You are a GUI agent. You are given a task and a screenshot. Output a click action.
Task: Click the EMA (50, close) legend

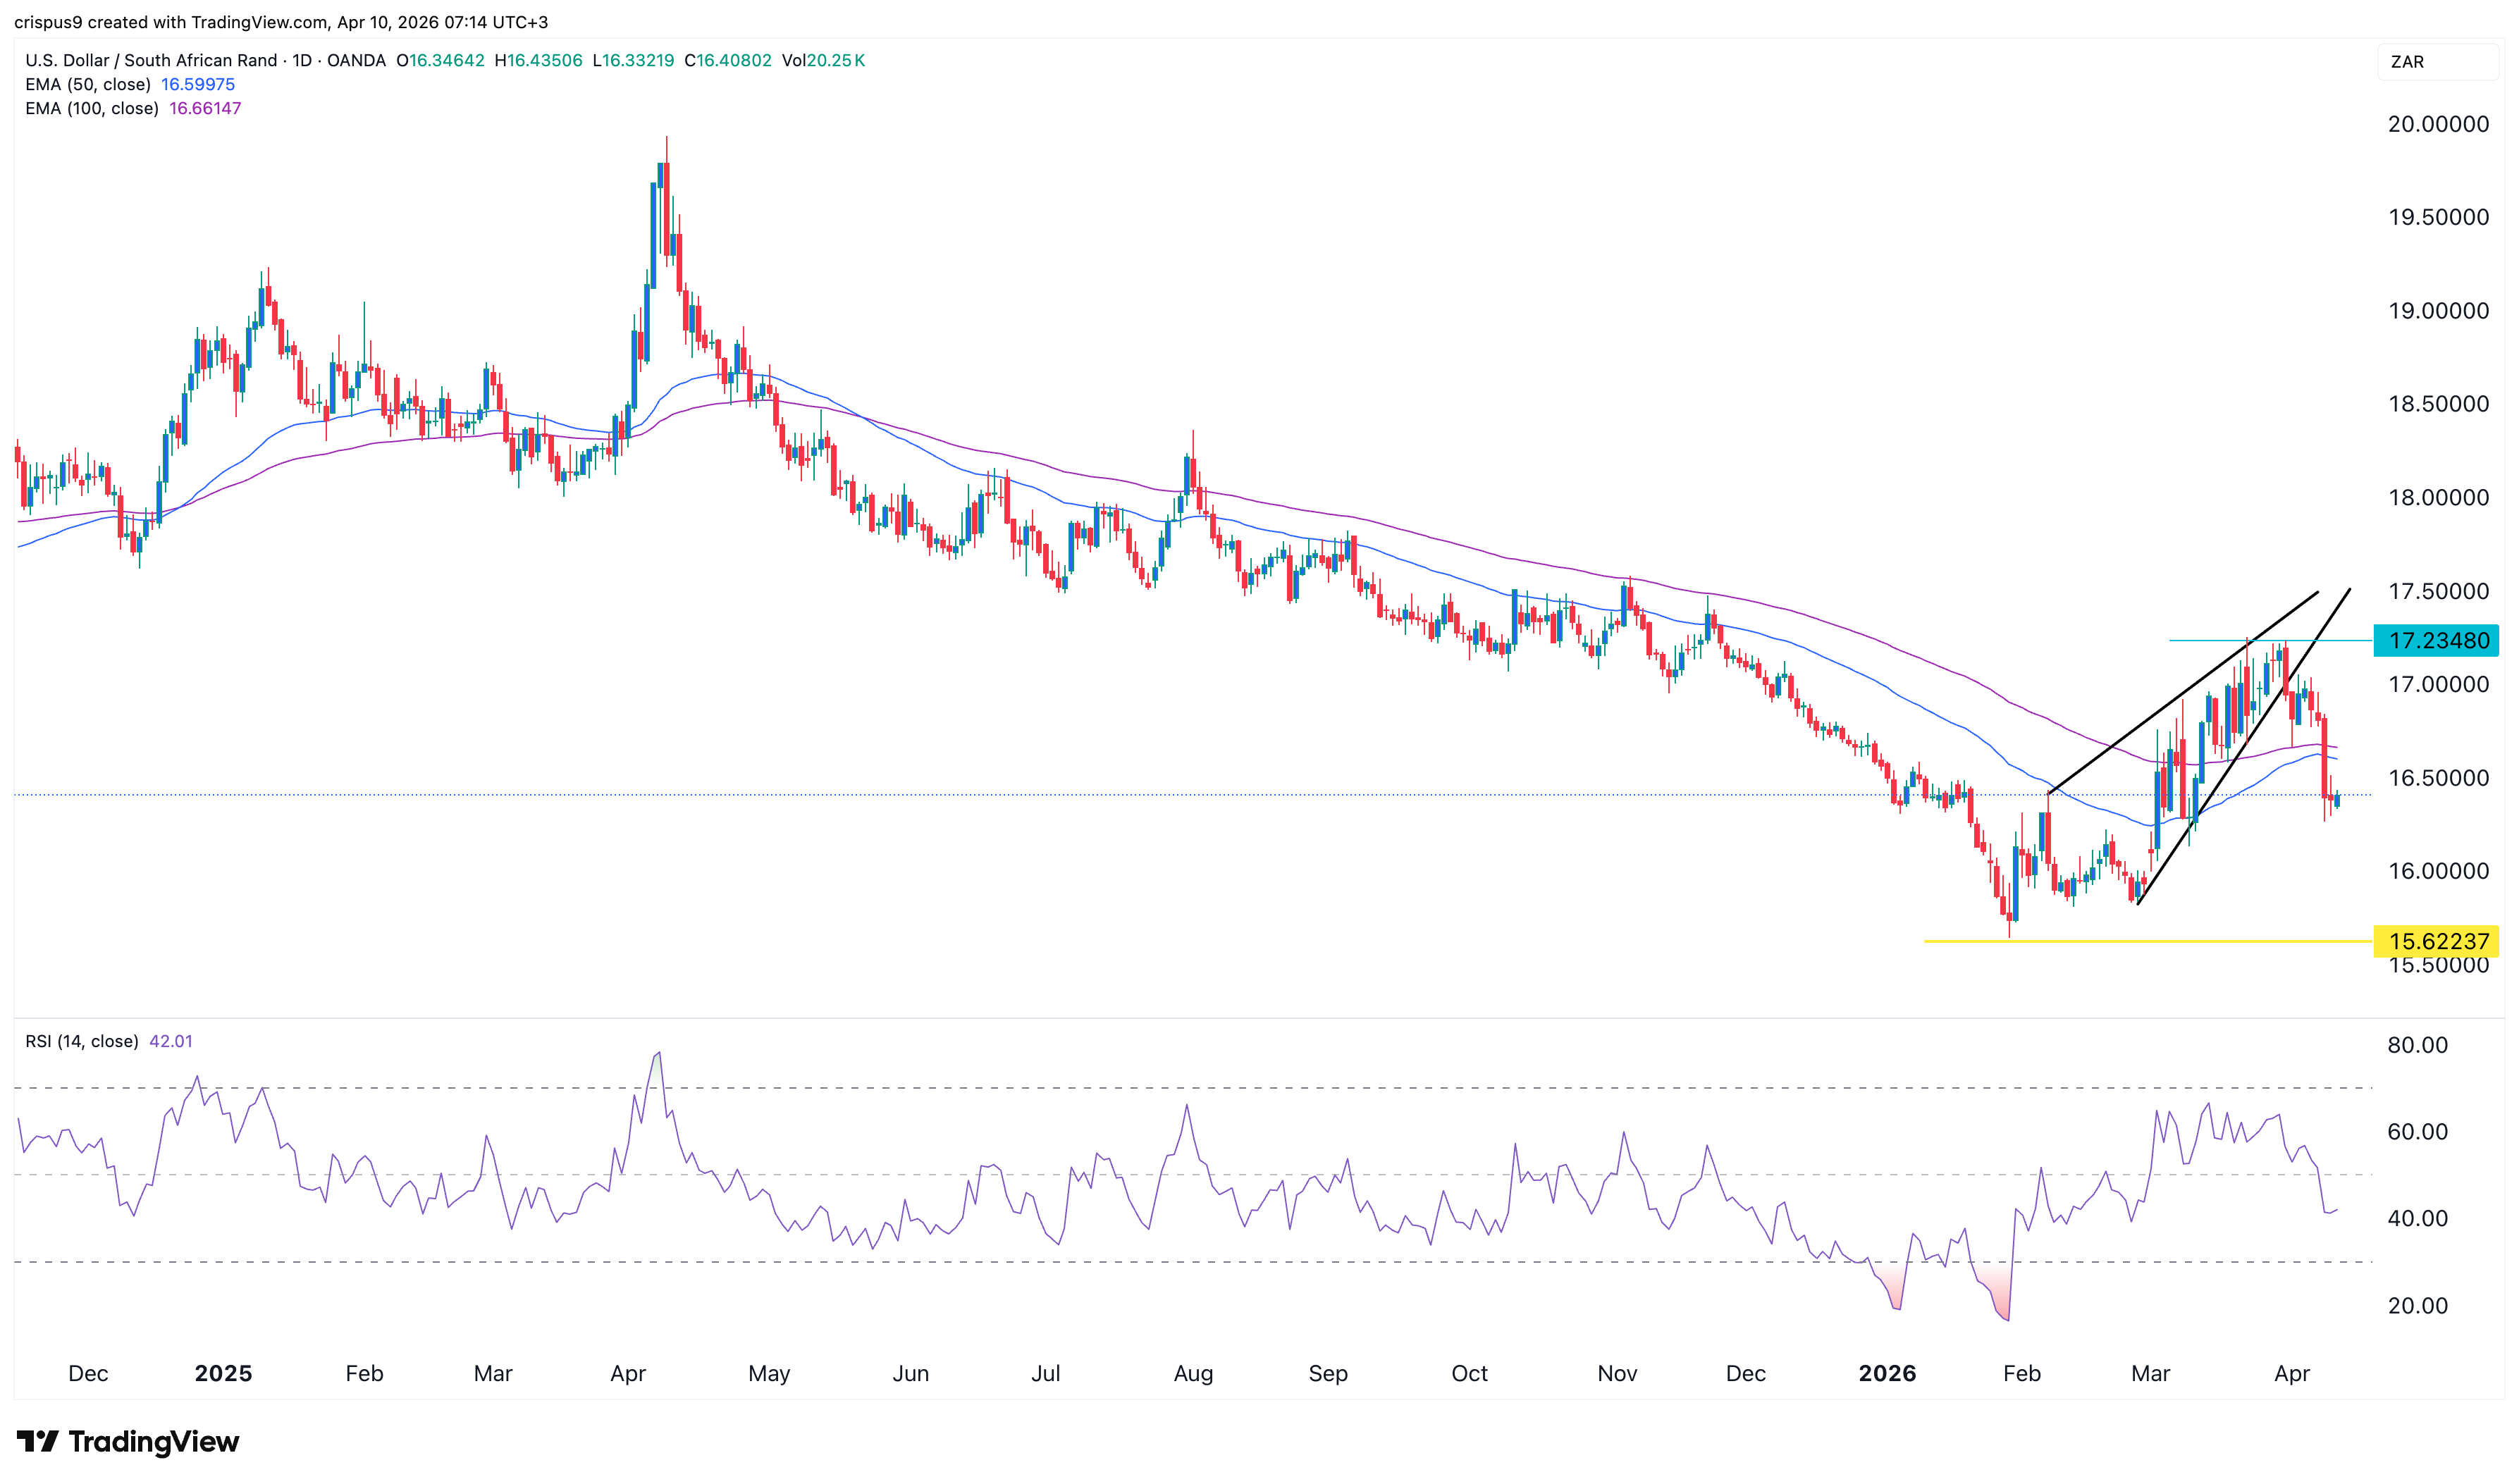pos(88,84)
